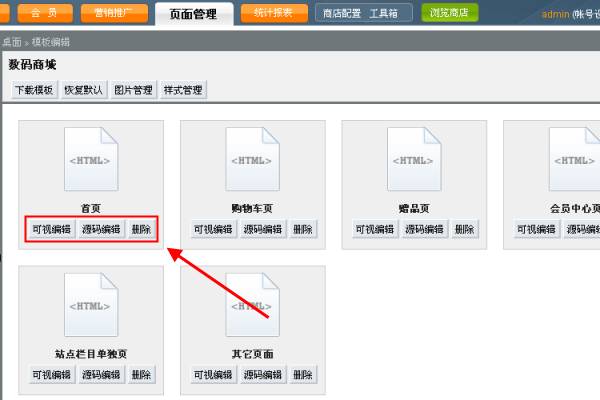This screenshot has height=400, width=600.
Task: Go to 桌面 in breadcrumb
Action: tap(11, 42)
